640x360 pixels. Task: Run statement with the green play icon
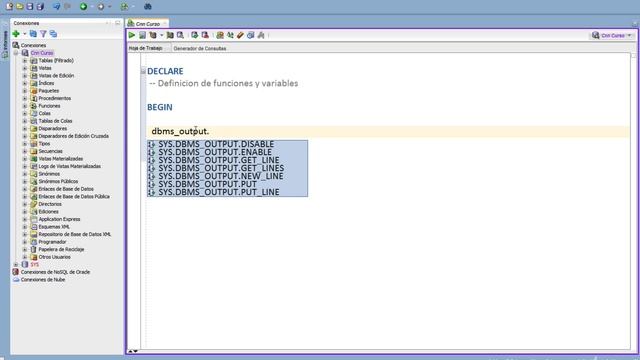click(132, 36)
